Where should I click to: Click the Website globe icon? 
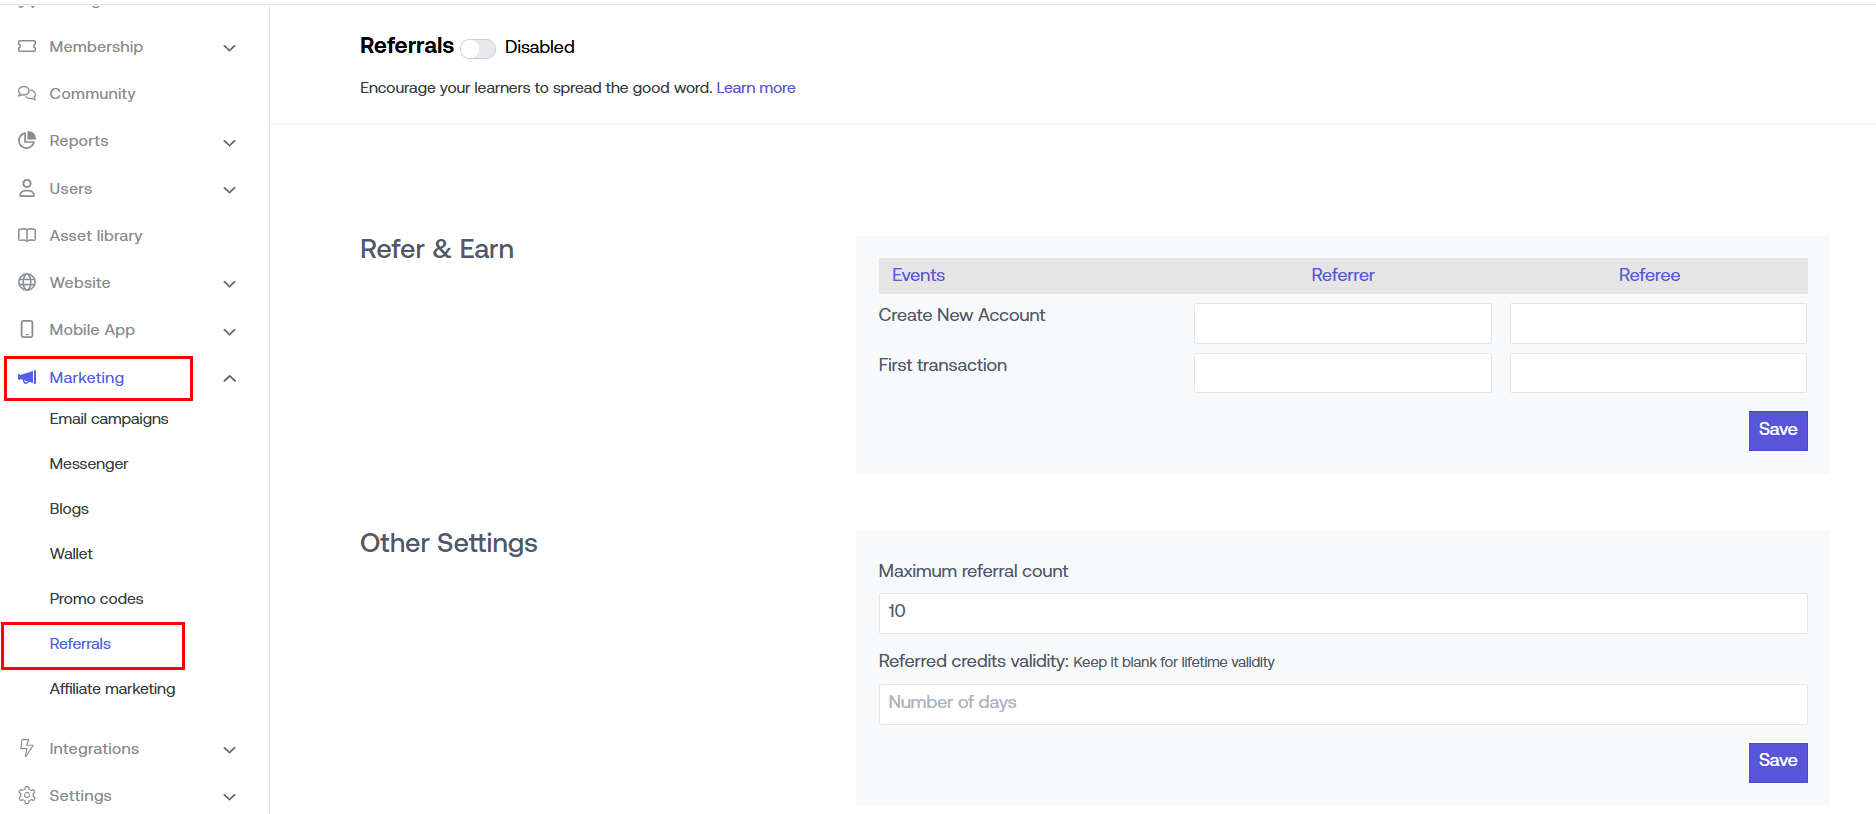pos(27,283)
